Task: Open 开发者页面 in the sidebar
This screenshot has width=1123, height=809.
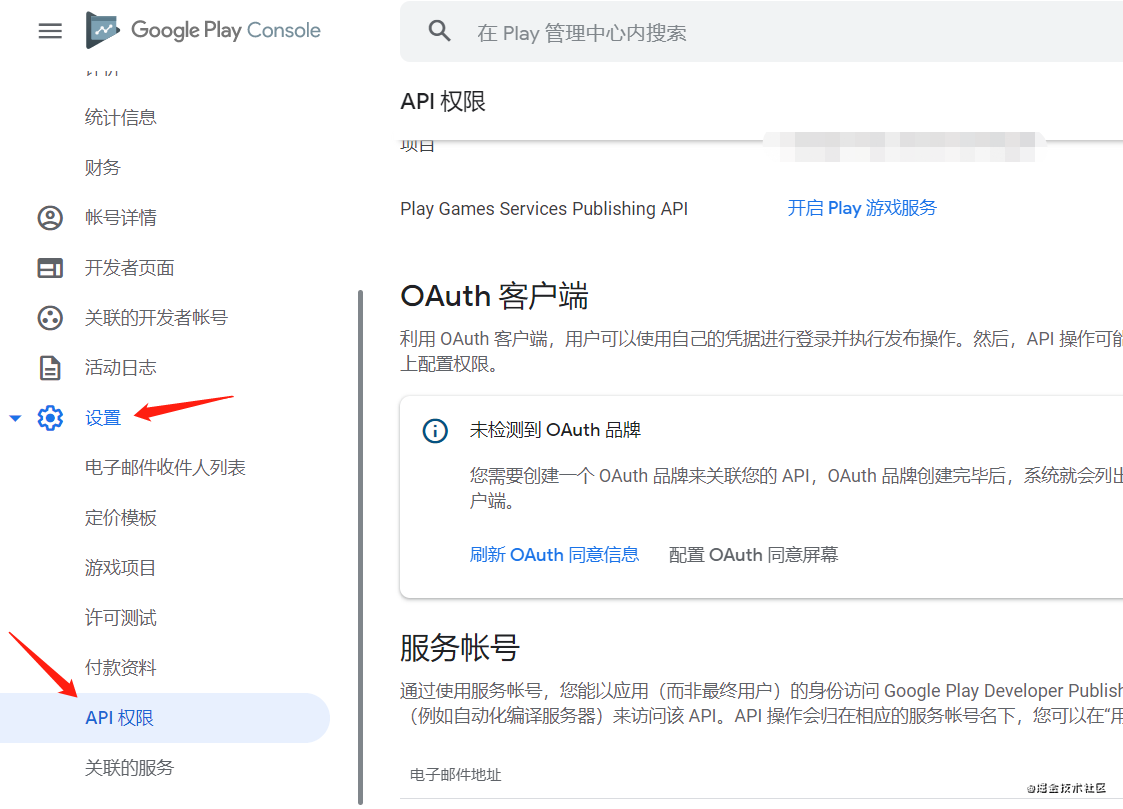Action: pos(130,268)
